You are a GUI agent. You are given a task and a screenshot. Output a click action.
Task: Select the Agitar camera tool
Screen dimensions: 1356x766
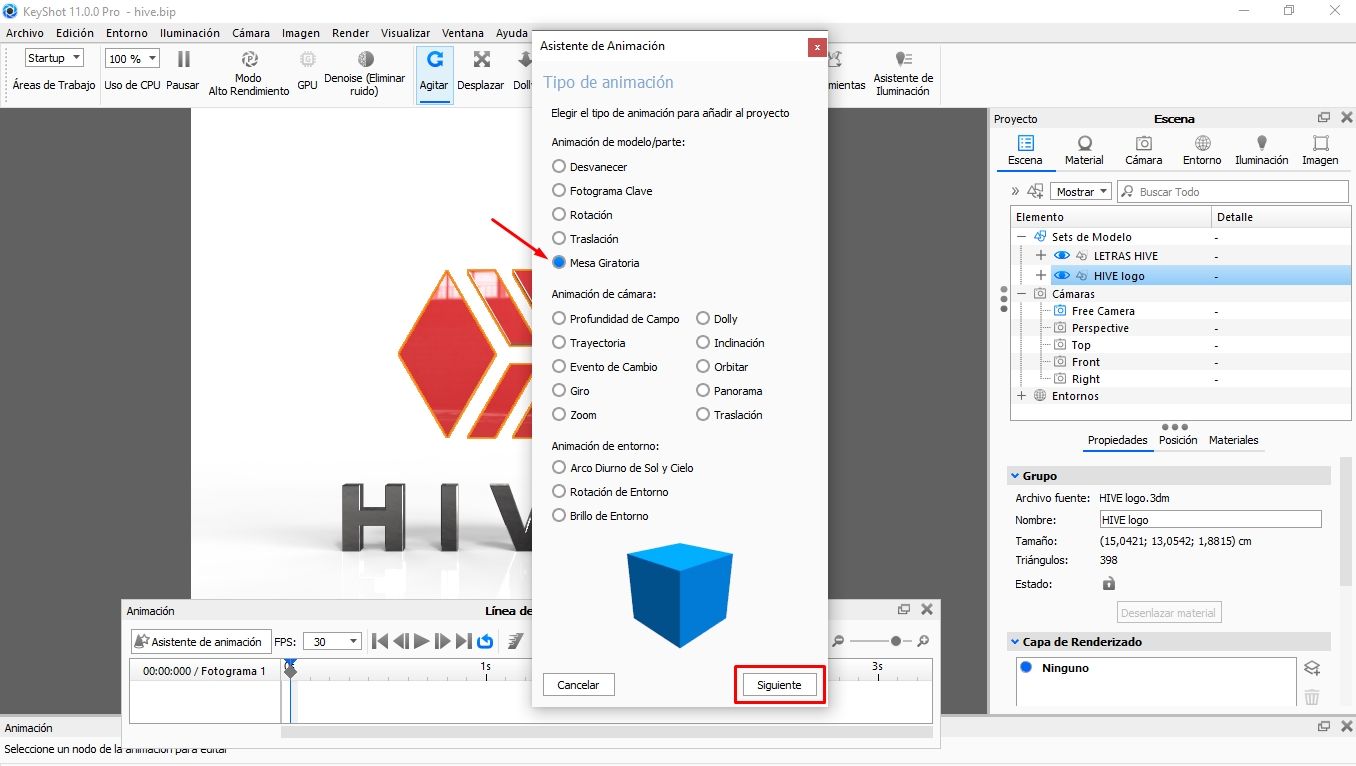click(434, 73)
